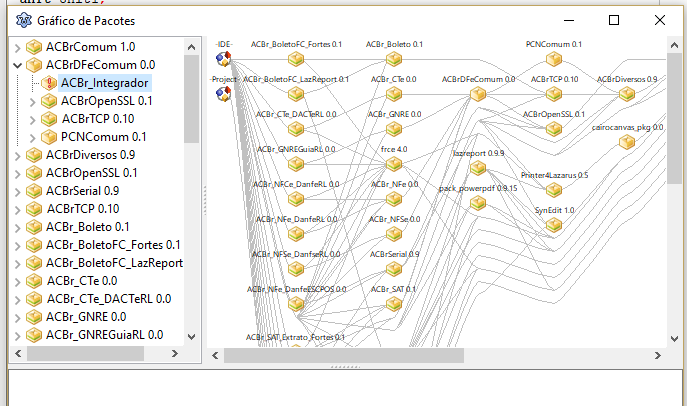Click the -IDE- node icon in graph

point(223,59)
